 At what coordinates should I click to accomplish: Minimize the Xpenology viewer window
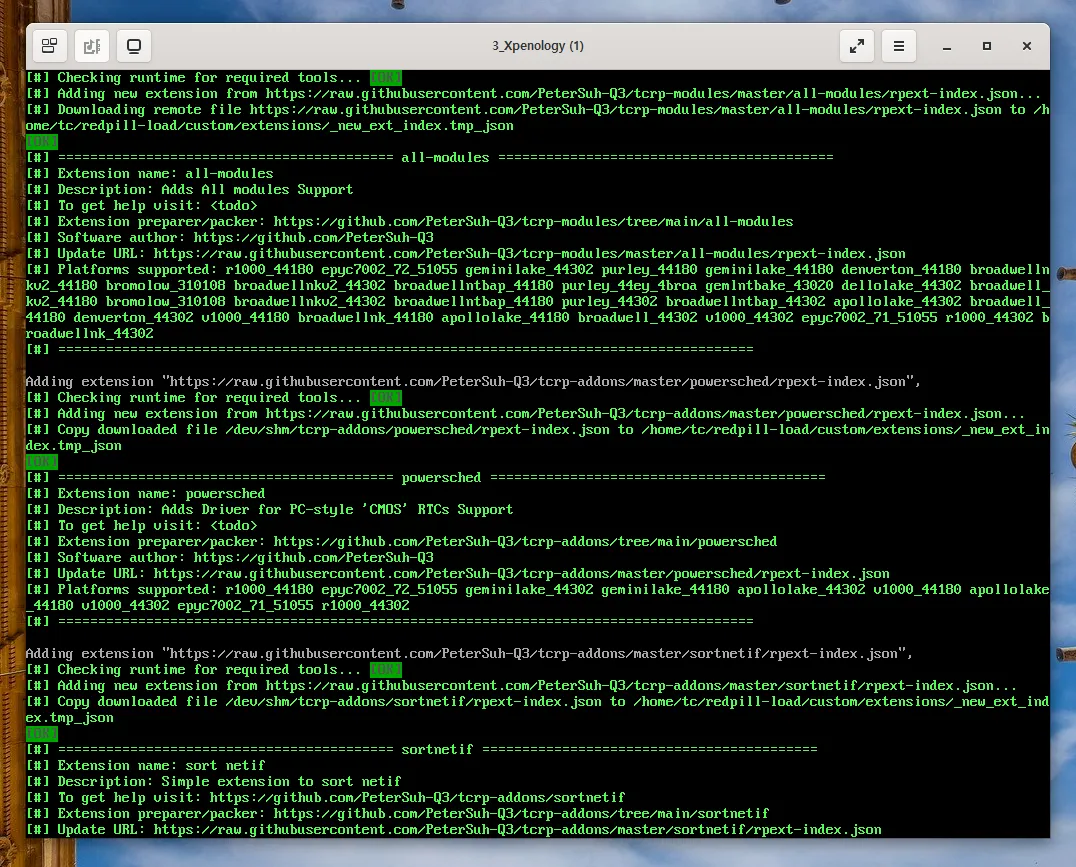coord(946,46)
